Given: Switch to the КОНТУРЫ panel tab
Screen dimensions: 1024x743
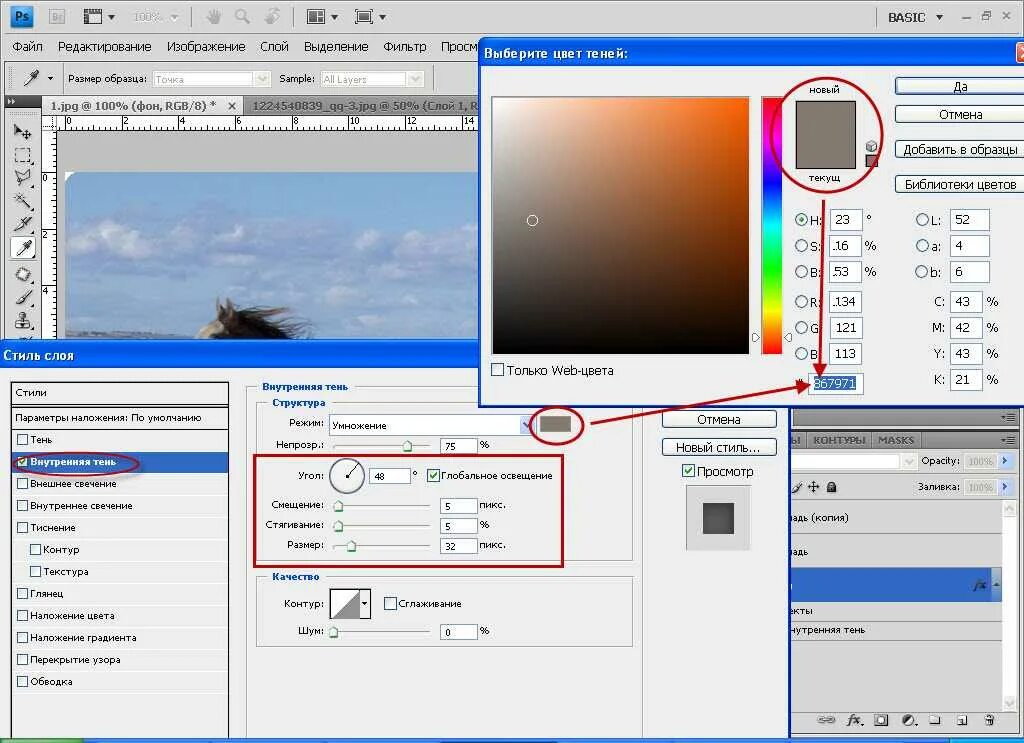Looking at the screenshot, I should [839, 440].
